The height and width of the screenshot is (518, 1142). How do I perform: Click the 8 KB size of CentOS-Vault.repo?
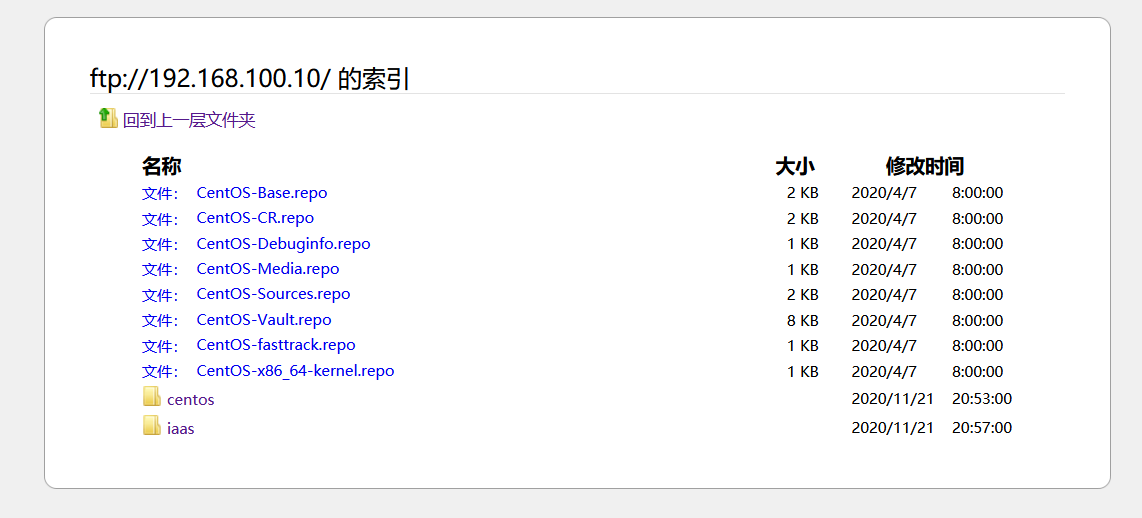tap(803, 321)
